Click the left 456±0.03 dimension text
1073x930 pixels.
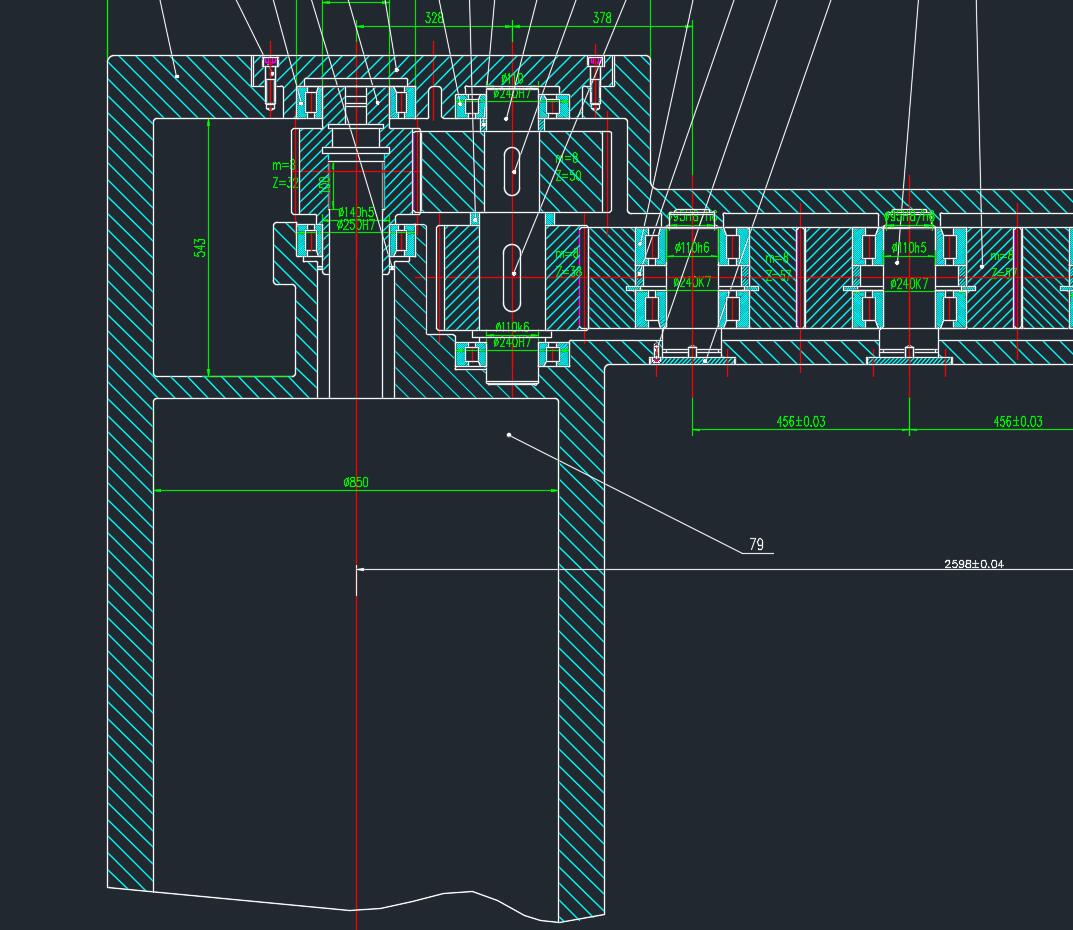pos(801,422)
